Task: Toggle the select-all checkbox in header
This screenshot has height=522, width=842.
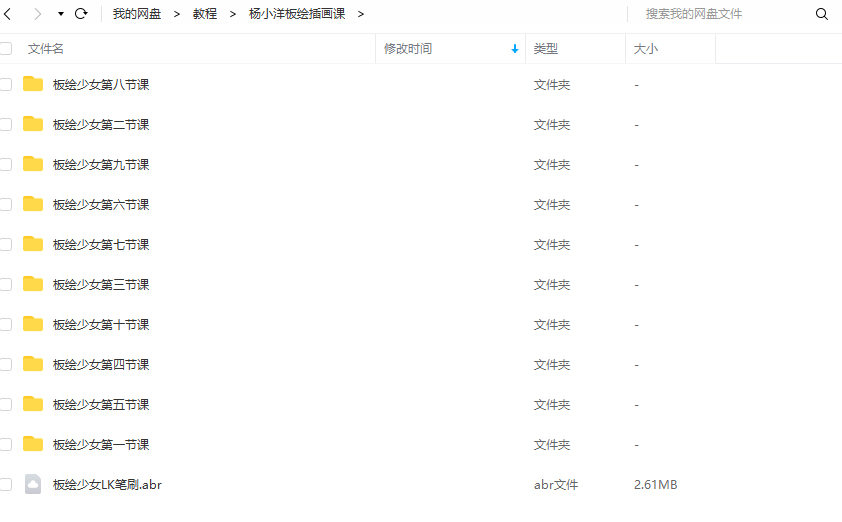Action: click(6, 49)
